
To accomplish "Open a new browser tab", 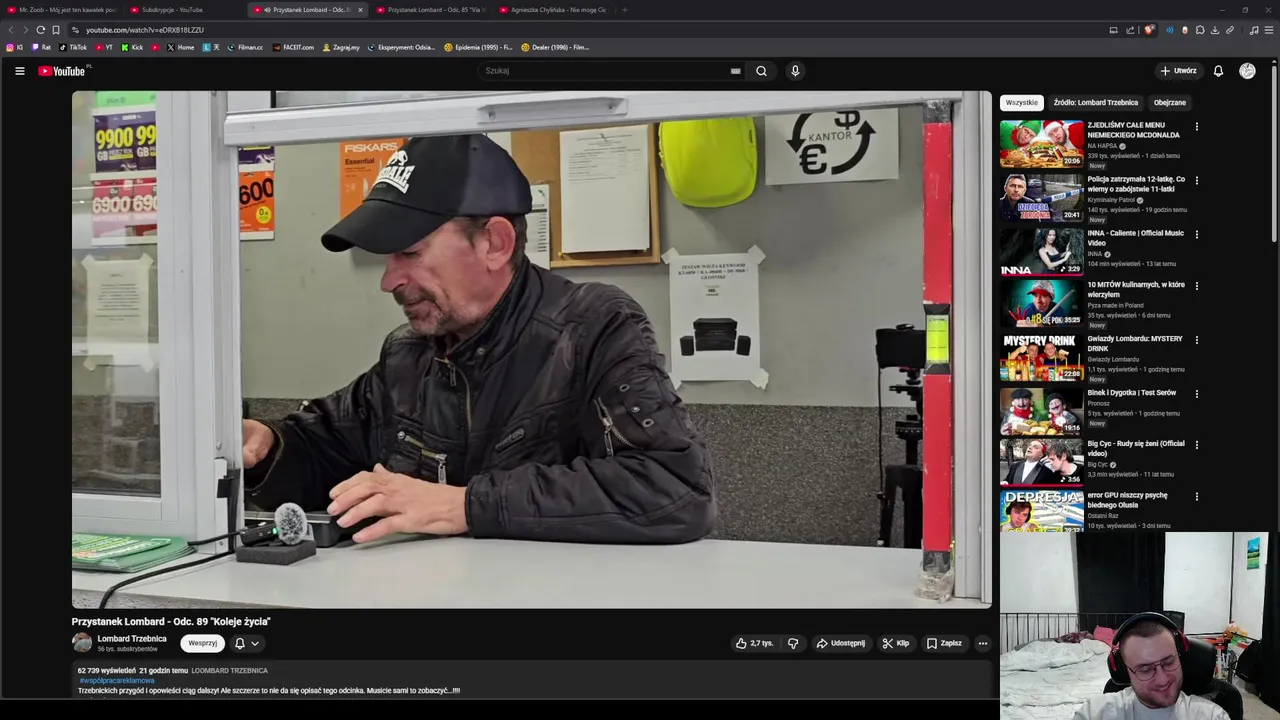I will click(x=624, y=10).
